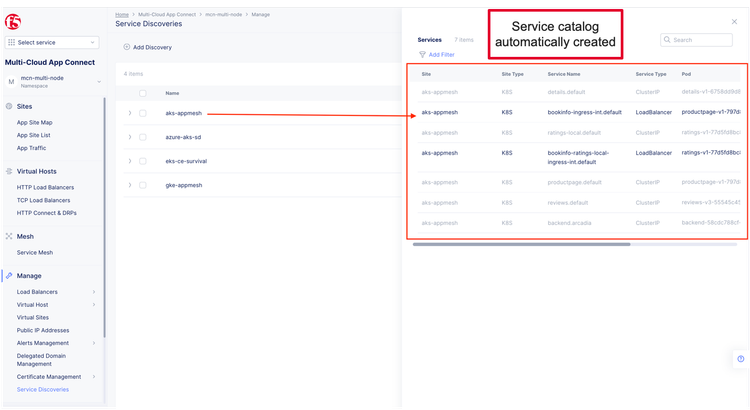Click the help icon at bottom right
Viewport: 750px width, 410px height.
click(x=740, y=358)
